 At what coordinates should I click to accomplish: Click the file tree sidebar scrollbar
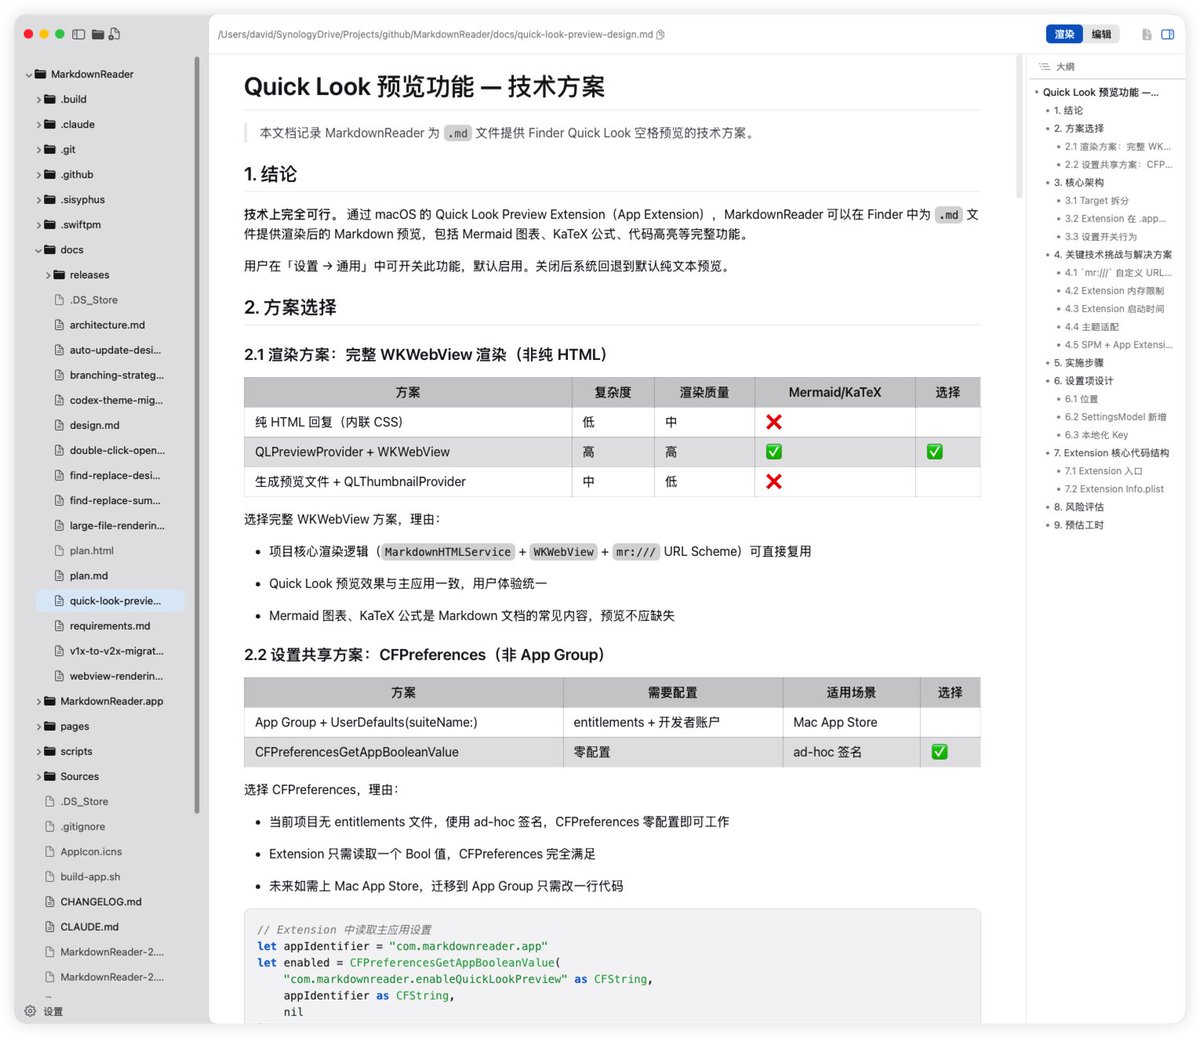(x=197, y=435)
